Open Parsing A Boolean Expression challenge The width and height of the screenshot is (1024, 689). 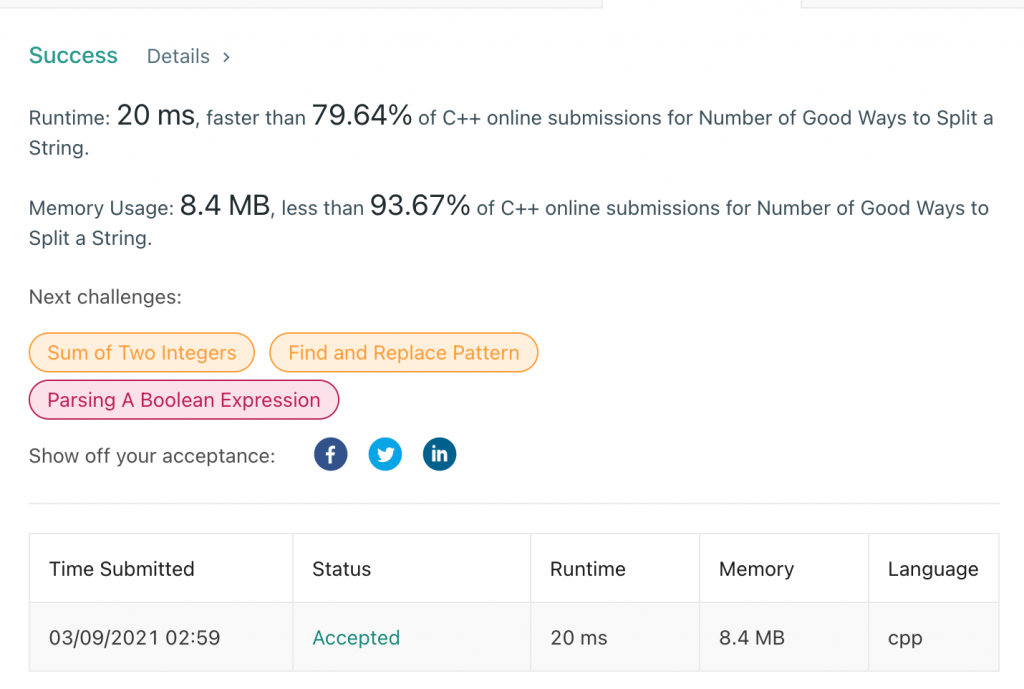click(x=183, y=399)
